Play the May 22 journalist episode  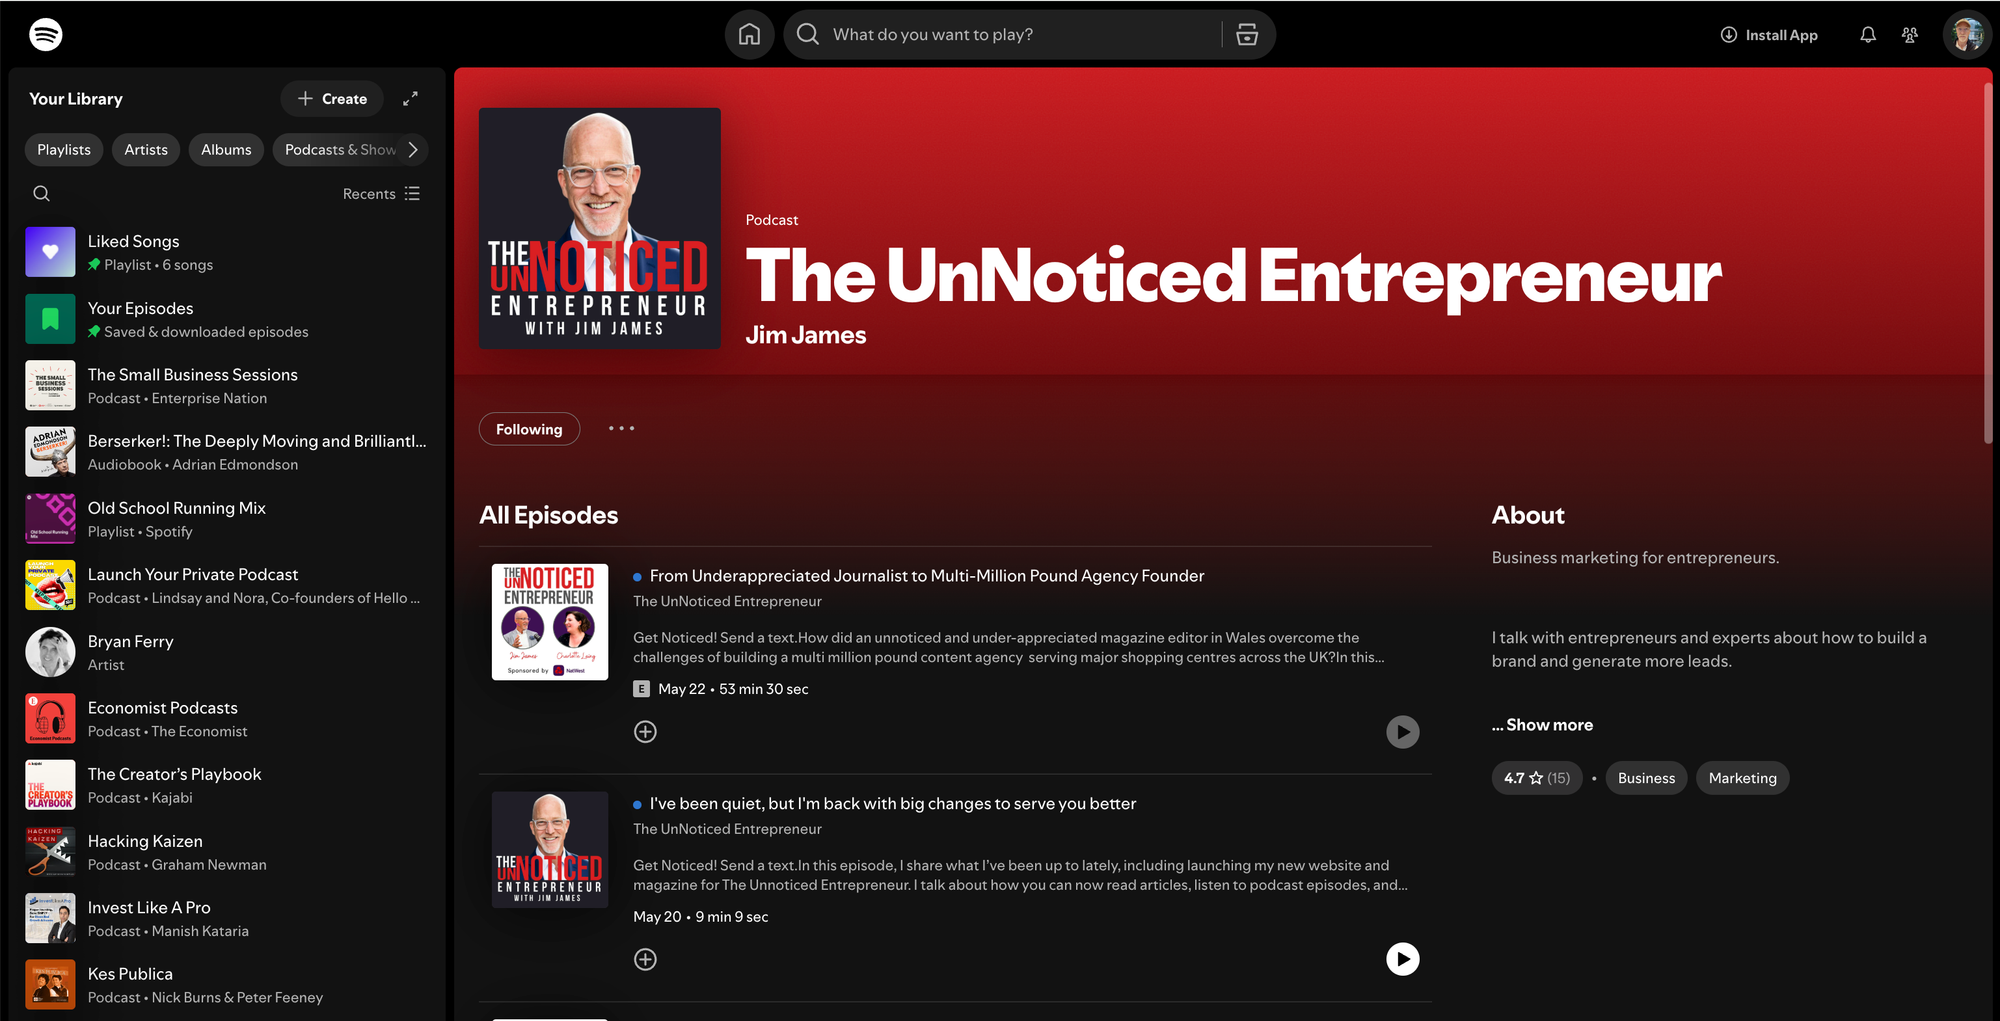tap(1402, 732)
